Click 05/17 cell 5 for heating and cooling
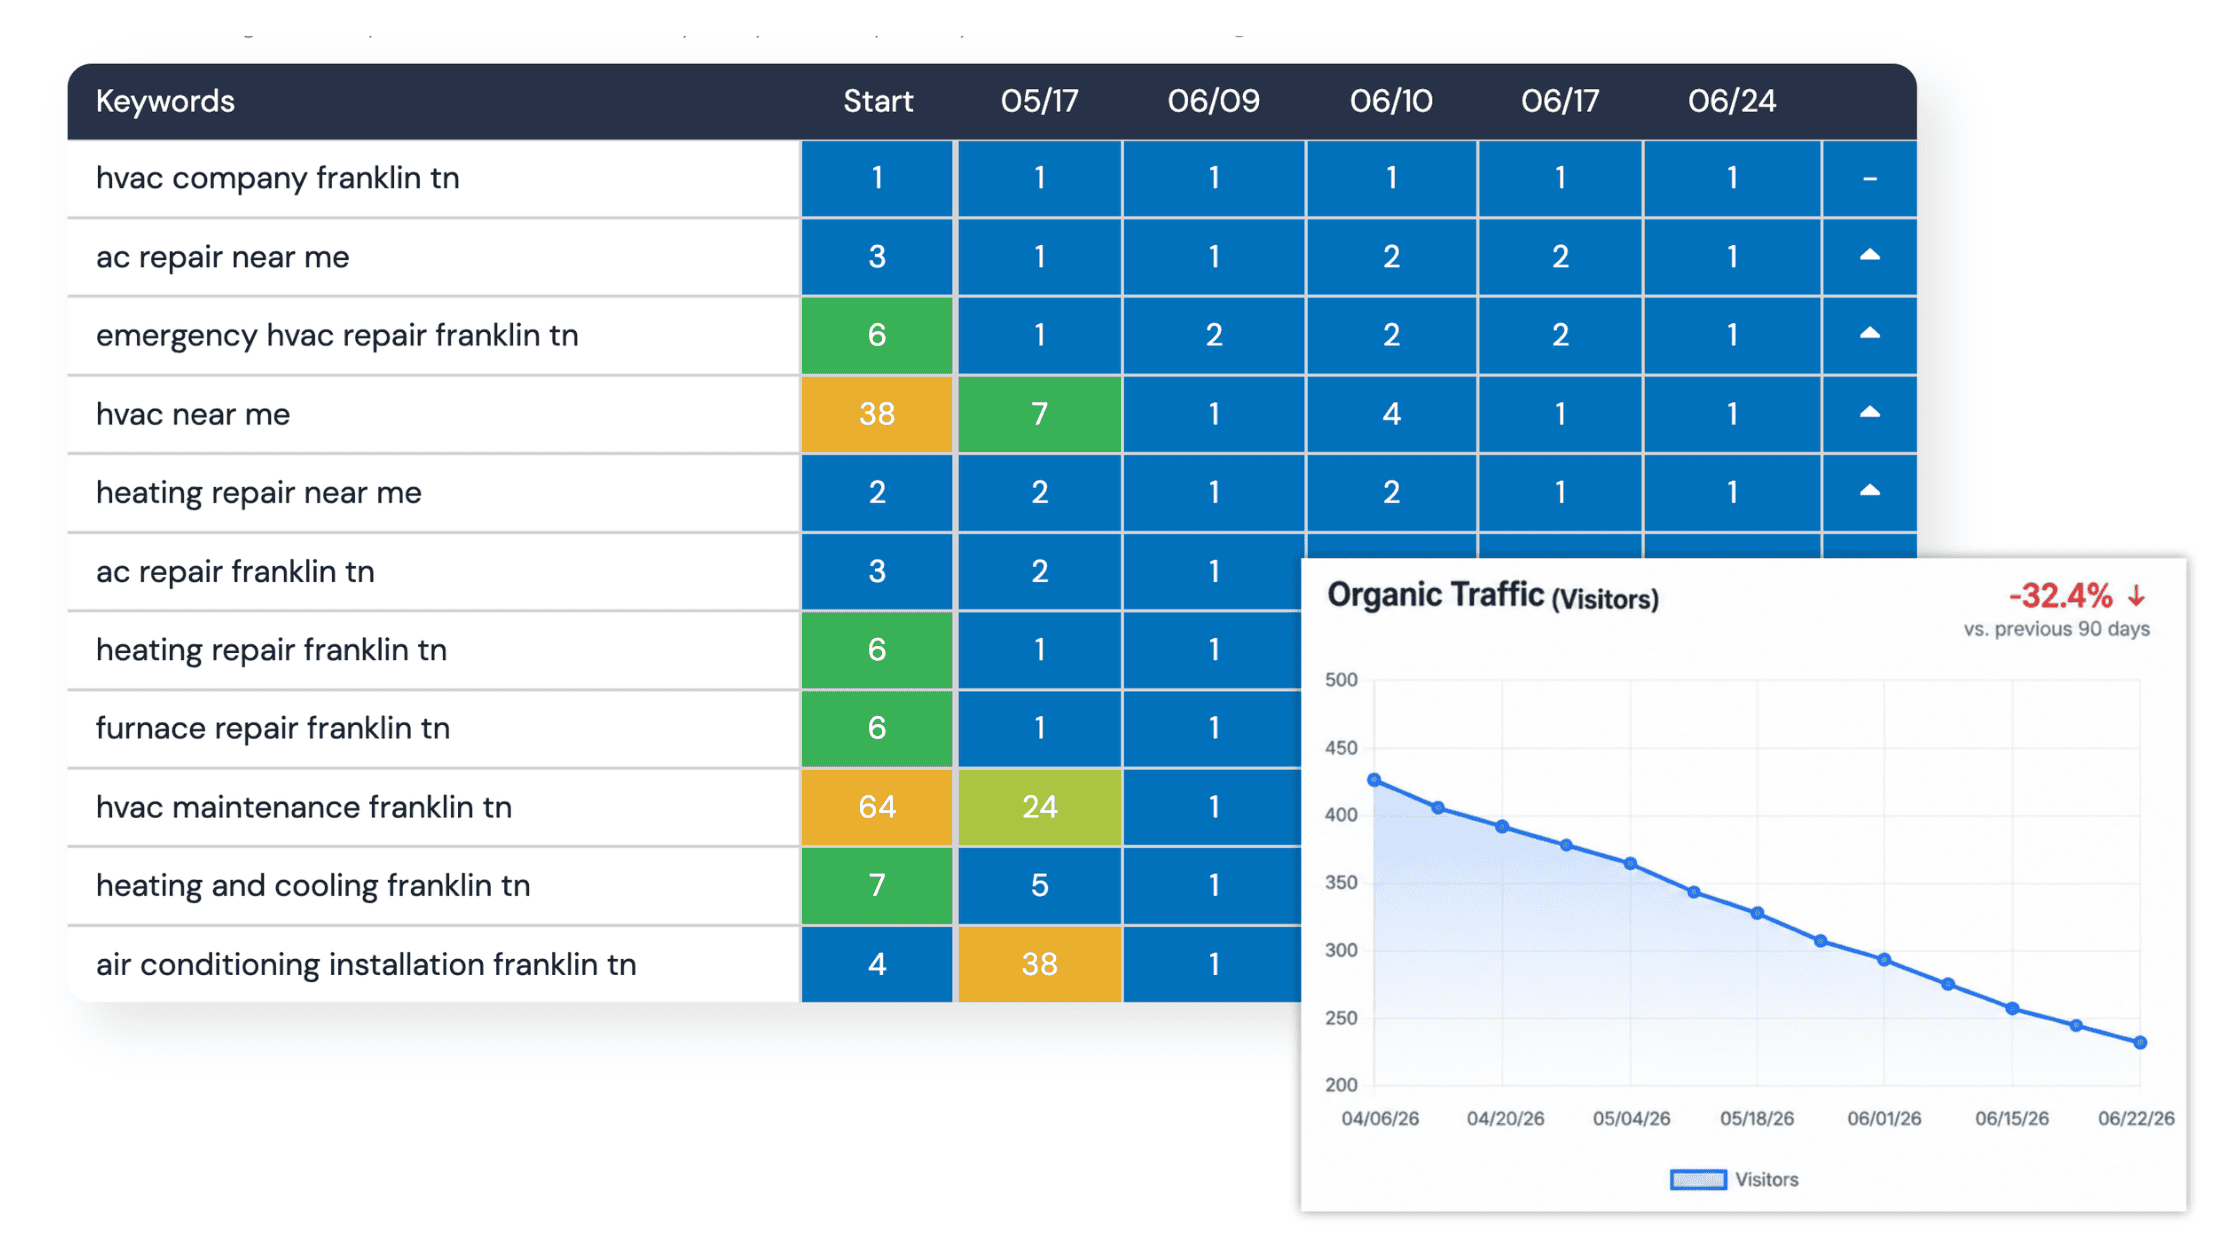 pyautogui.click(x=1040, y=885)
